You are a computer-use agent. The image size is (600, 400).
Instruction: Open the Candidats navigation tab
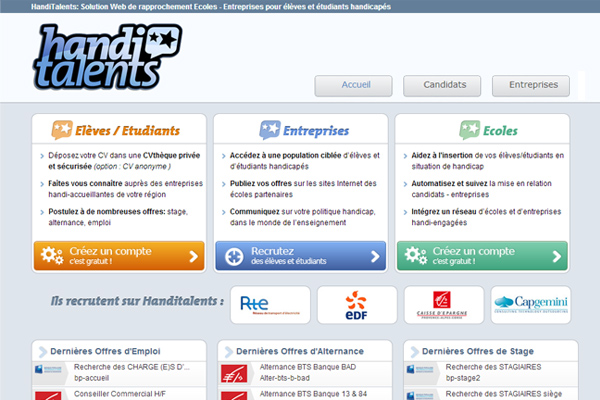click(x=442, y=85)
